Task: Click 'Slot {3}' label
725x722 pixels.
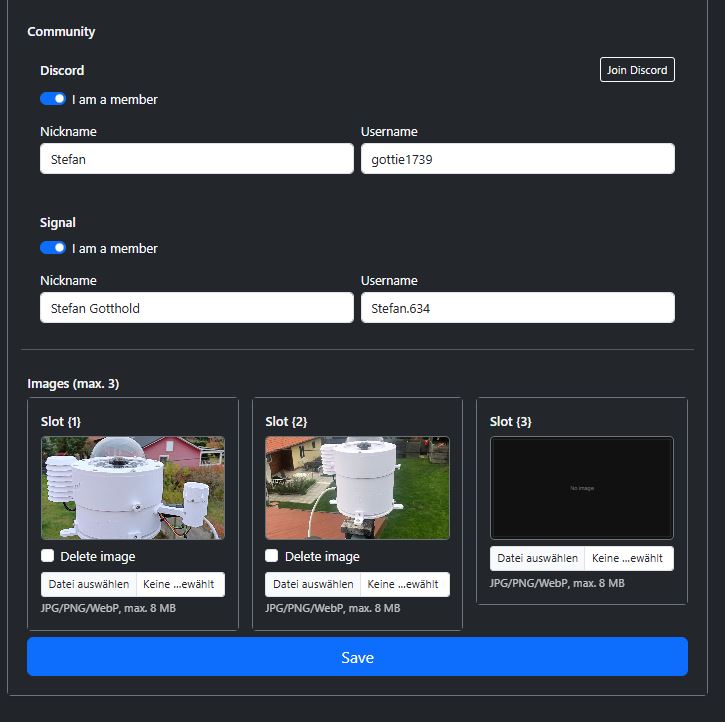Action: click(510, 422)
